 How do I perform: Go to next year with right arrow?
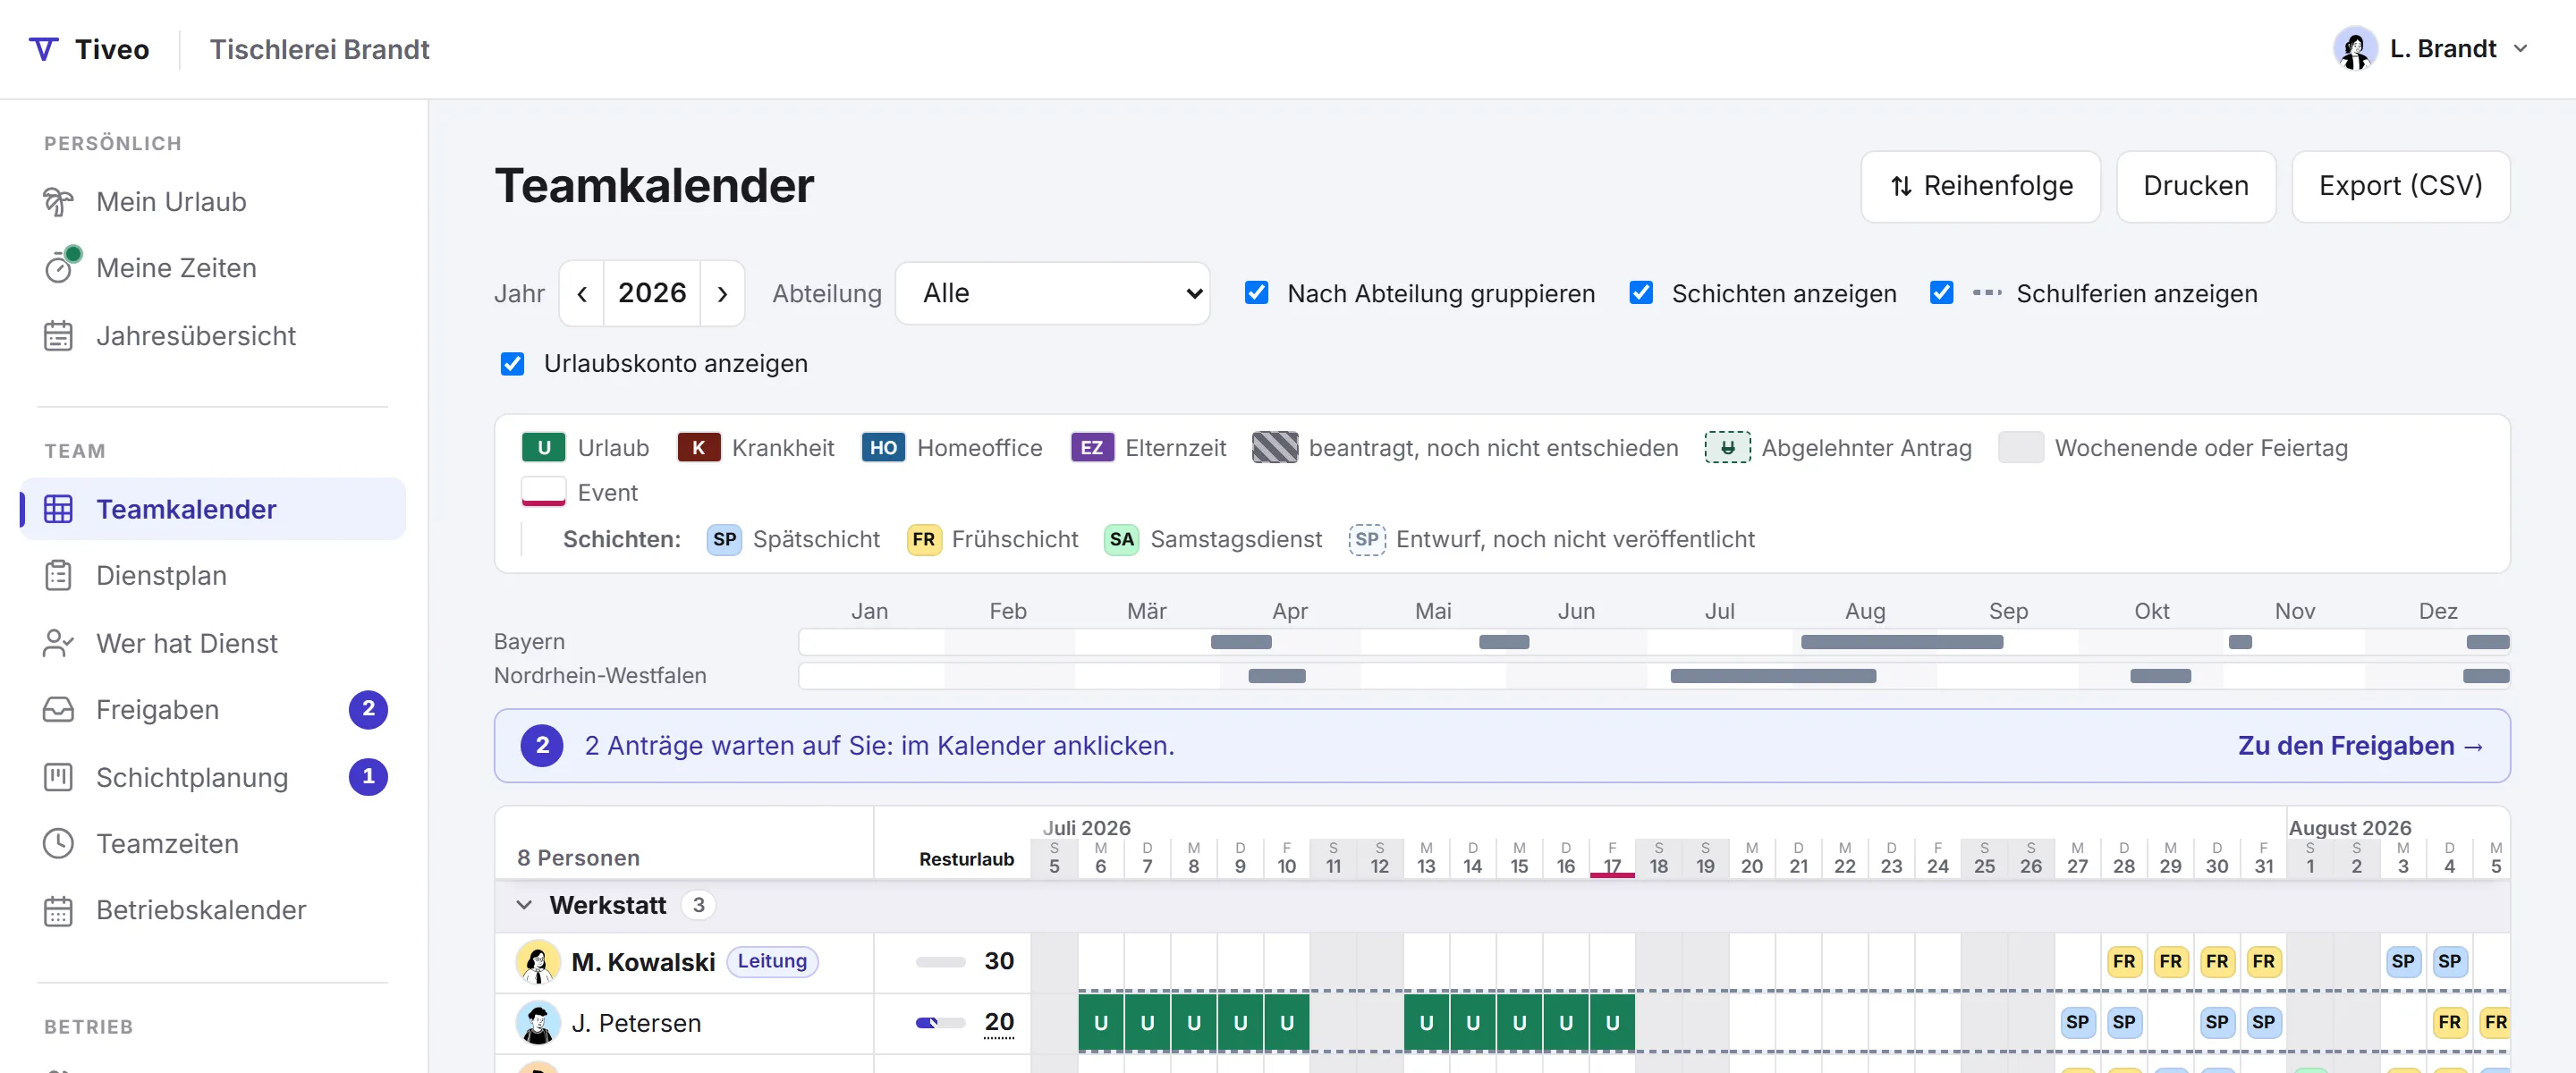[722, 293]
